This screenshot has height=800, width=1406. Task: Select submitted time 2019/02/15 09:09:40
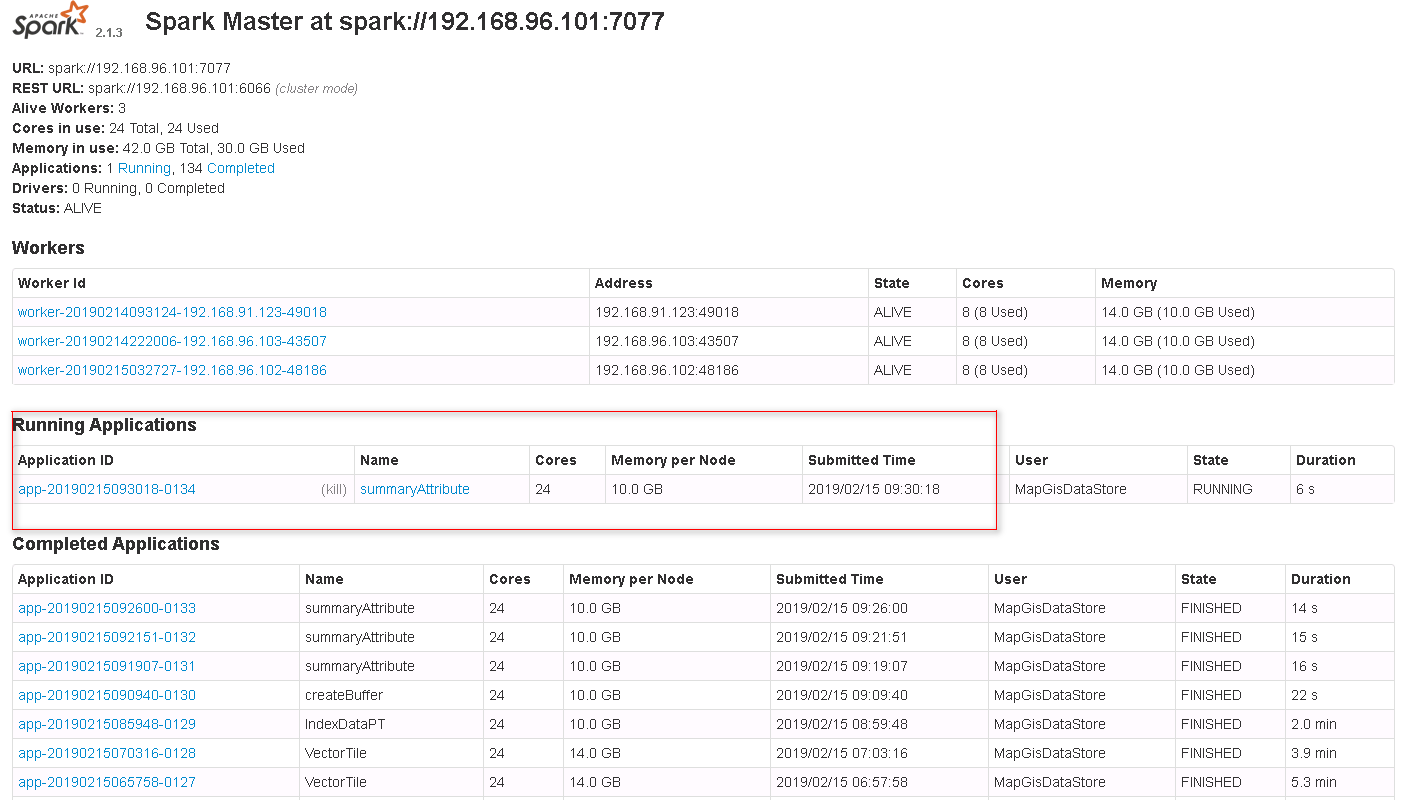click(x=842, y=695)
